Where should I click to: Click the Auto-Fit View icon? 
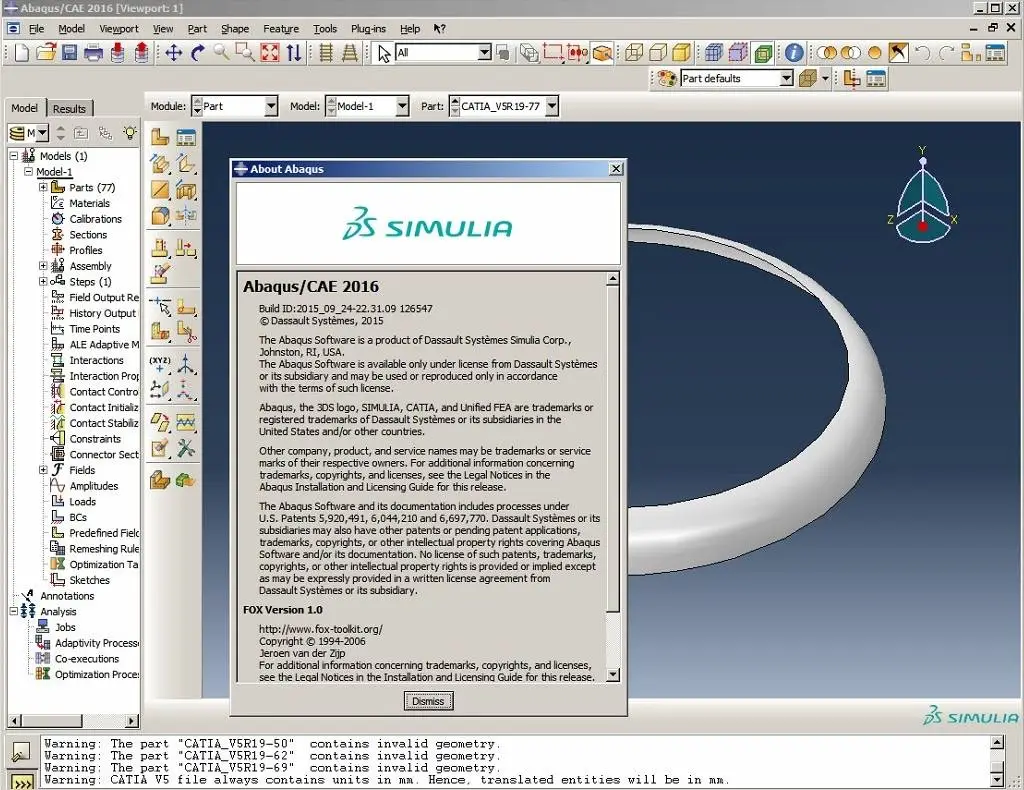click(x=270, y=50)
